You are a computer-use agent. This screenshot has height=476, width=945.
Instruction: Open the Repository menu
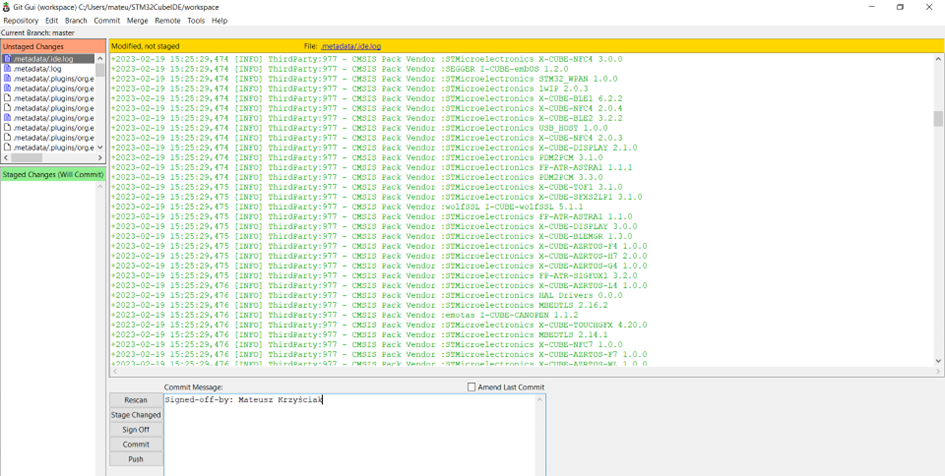(x=20, y=20)
